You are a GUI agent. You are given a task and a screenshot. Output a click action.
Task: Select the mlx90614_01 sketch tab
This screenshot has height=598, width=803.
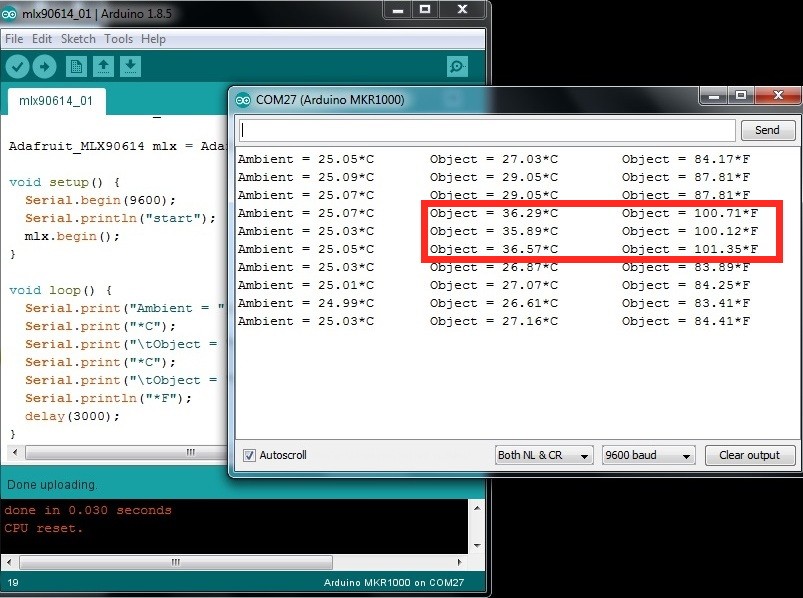[x=55, y=101]
